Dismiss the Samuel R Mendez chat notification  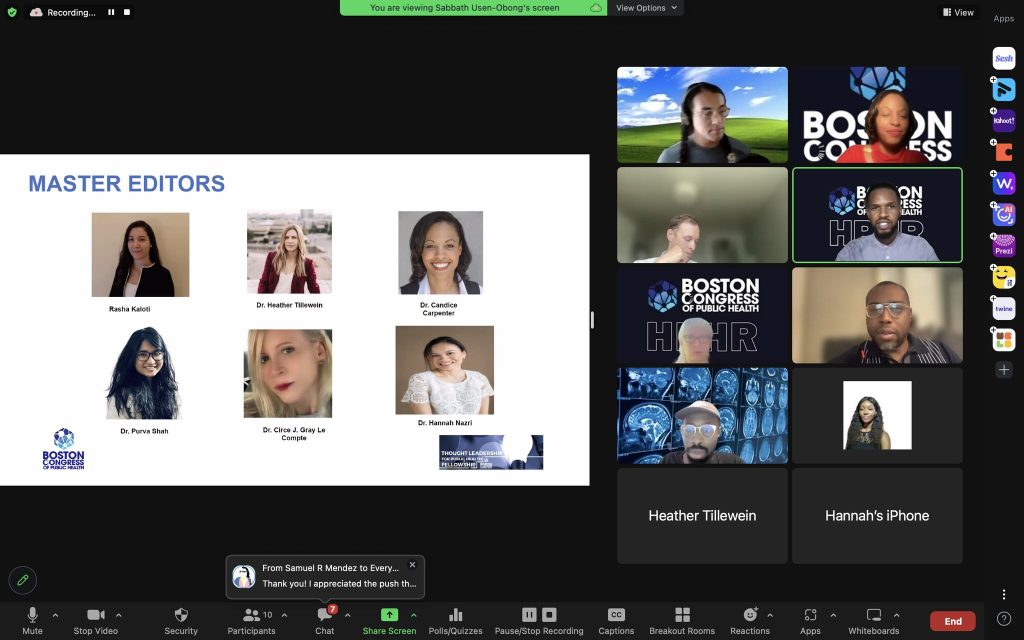tap(412, 565)
